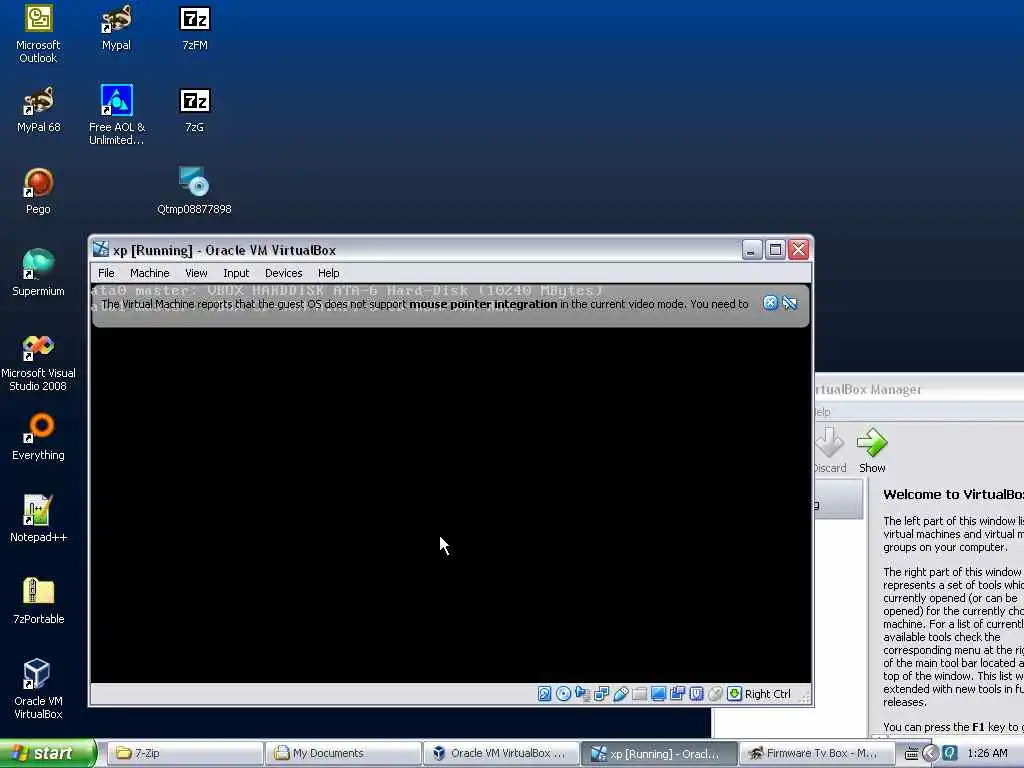Viewport: 1024px width, 768px height.
Task: Switch to My Documents taskbar button
Action: [343, 753]
